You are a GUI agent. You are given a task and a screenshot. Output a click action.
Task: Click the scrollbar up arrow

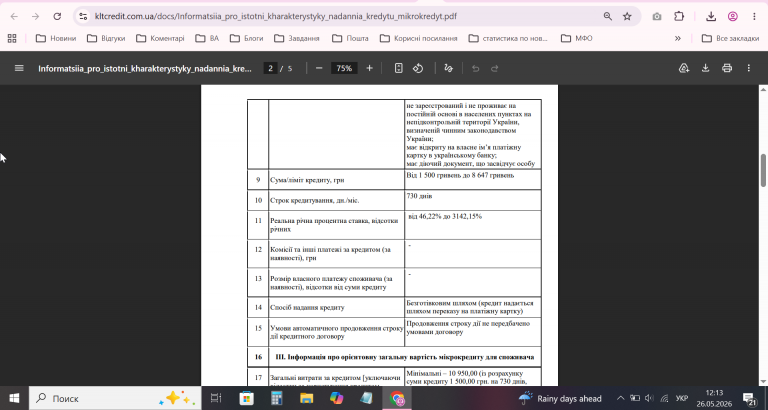click(x=763, y=89)
